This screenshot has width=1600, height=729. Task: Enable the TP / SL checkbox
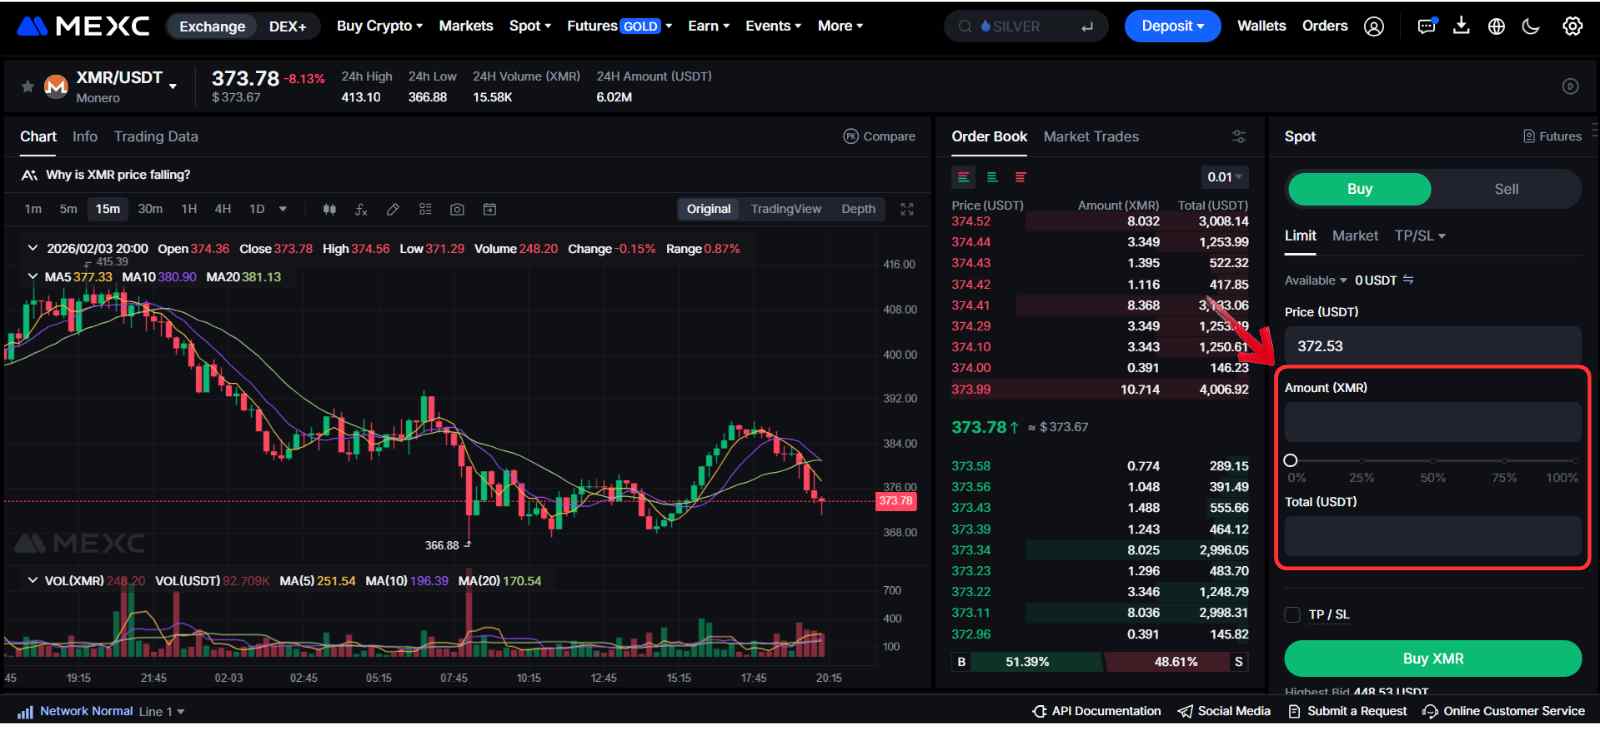tap(1292, 614)
